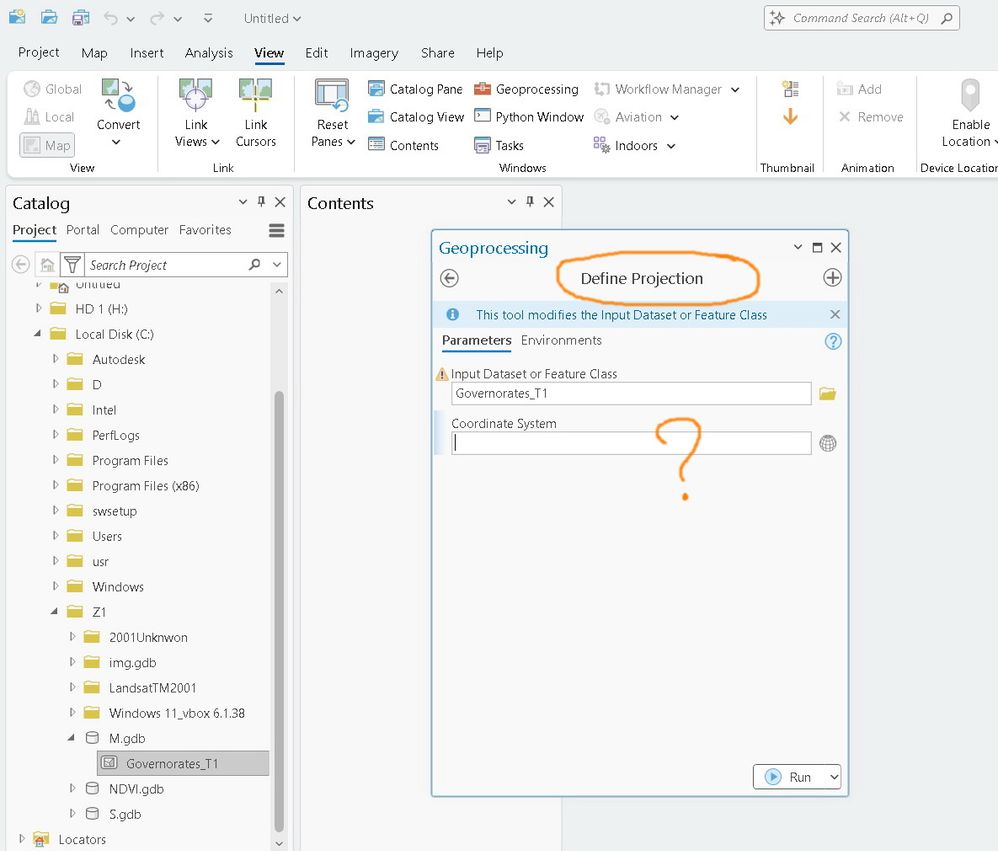
Task: Click Open Project icon in quick access
Action: [x=49, y=17]
